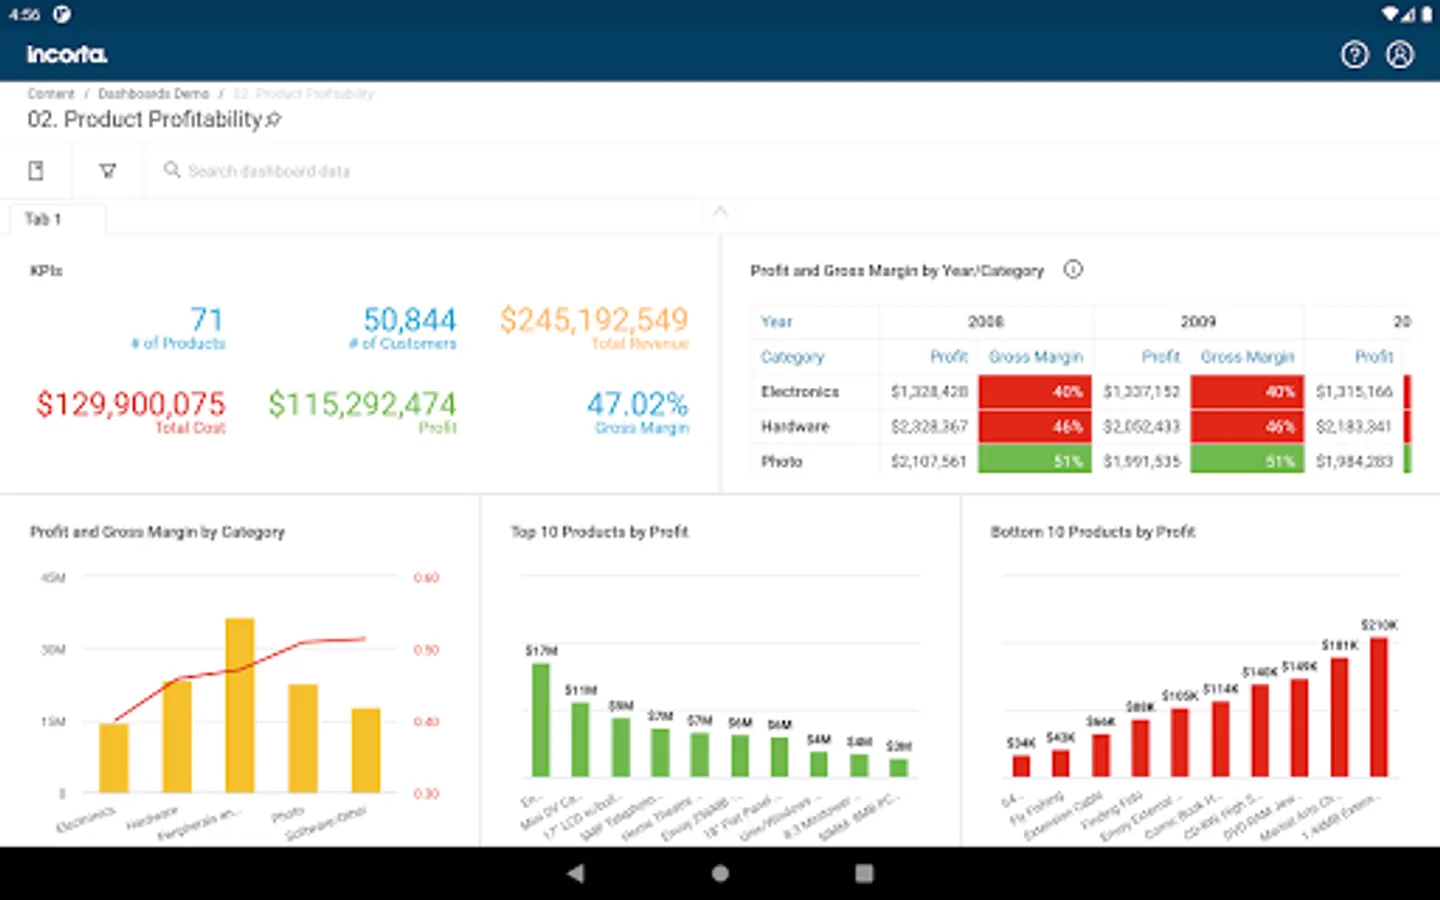This screenshot has height=900, width=1440.
Task: Click the $9M green bar in Top 10
Action: pyautogui.click(x=621, y=747)
